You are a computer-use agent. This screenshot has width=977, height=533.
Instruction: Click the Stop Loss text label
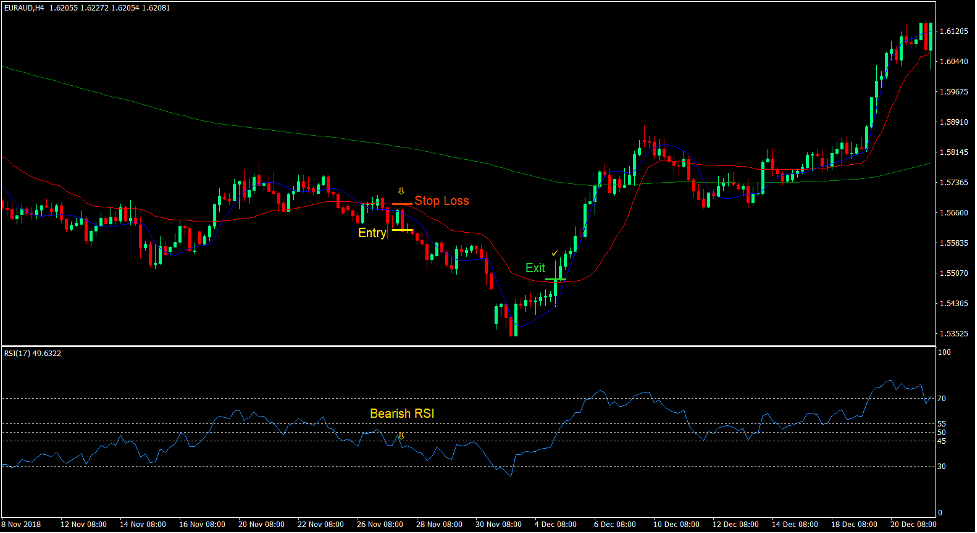point(441,201)
